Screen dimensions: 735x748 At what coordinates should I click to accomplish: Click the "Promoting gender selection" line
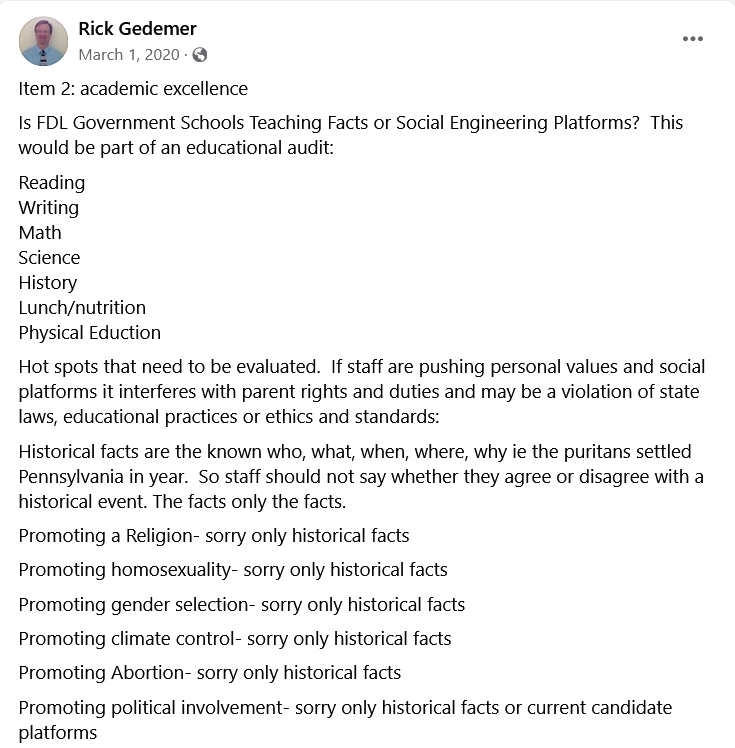[242, 604]
